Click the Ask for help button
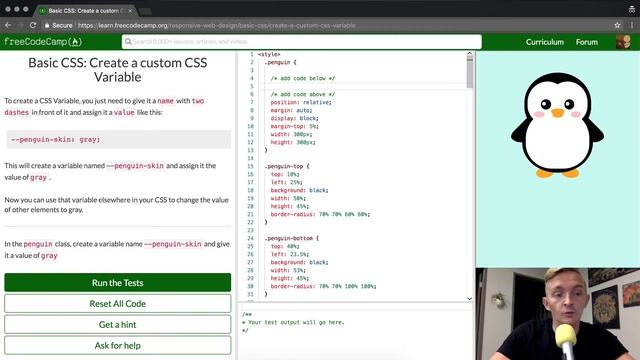This screenshot has height=360, width=640. tap(118, 345)
